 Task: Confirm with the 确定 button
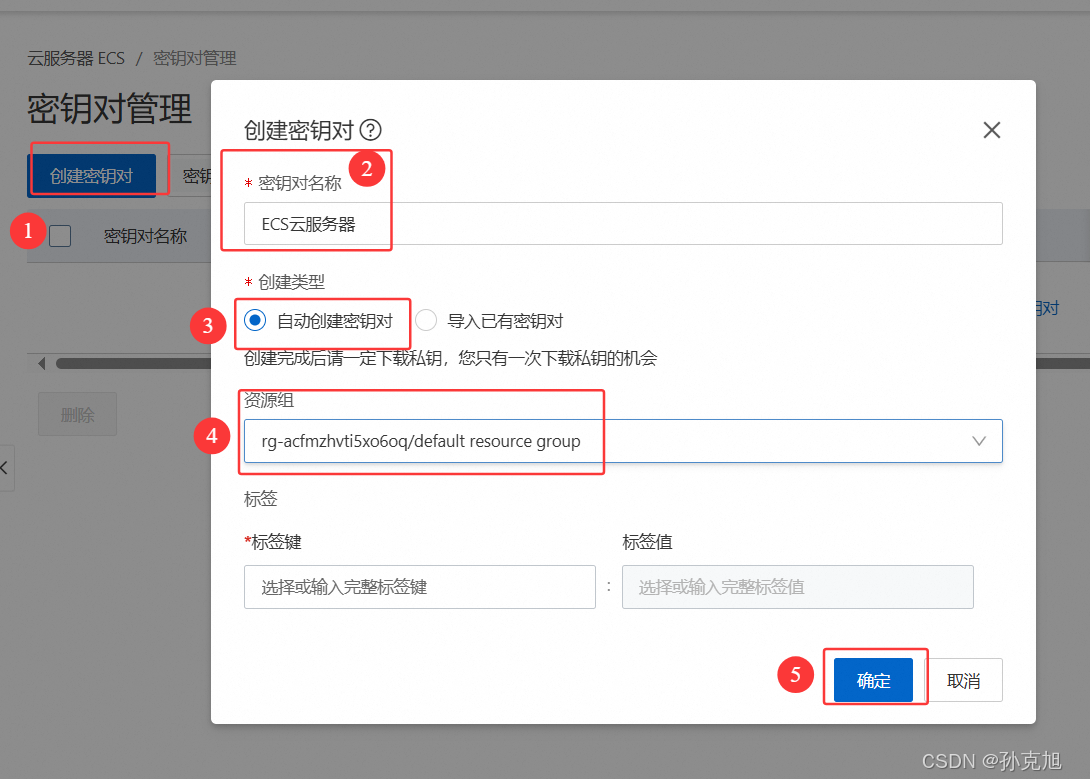tap(873, 680)
